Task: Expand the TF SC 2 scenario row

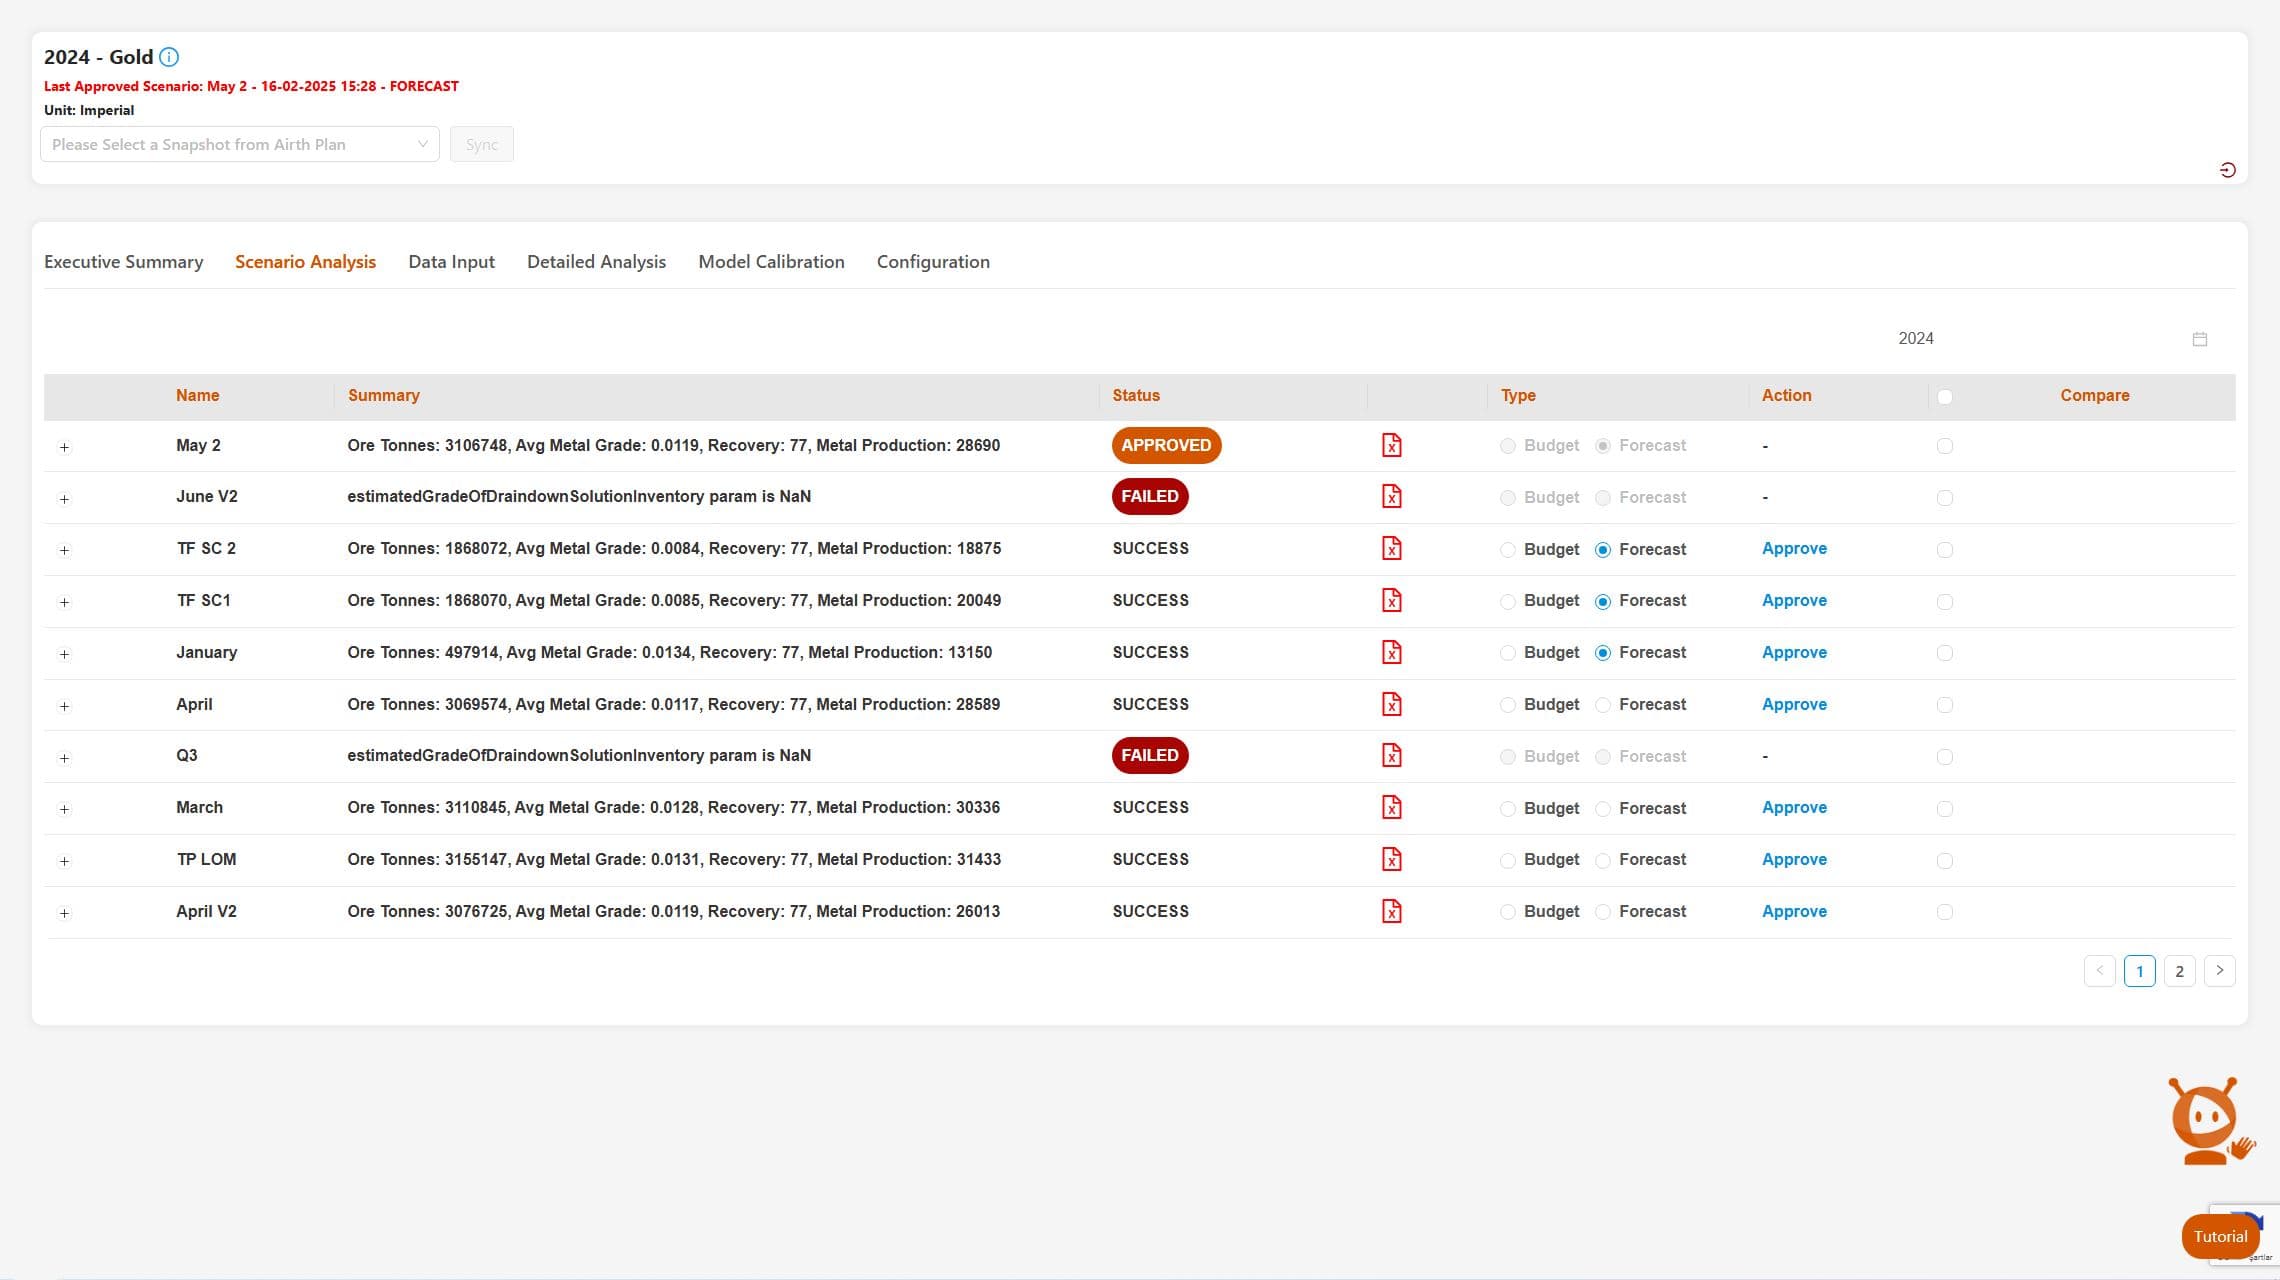Action: (64, 551)
